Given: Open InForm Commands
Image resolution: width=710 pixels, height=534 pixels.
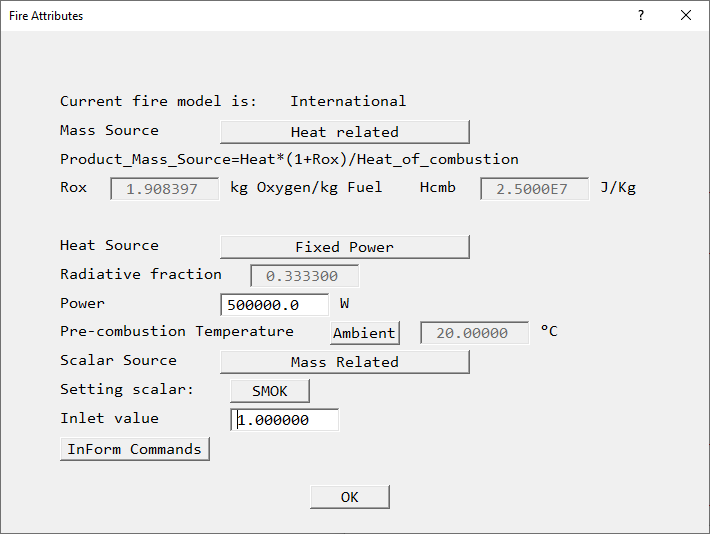Looking at the screenshot, I should click(135, 449).
